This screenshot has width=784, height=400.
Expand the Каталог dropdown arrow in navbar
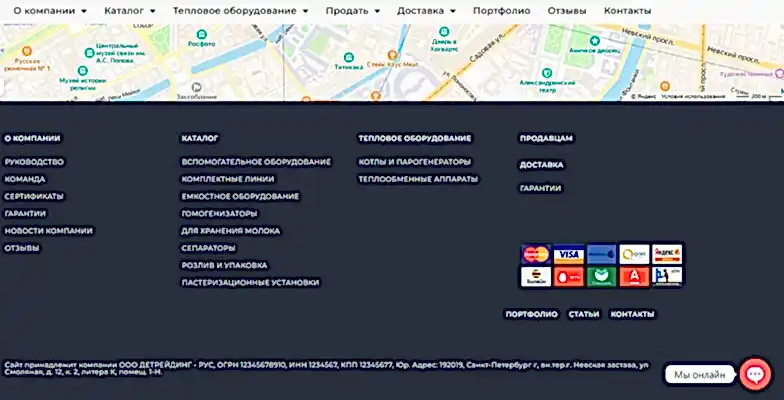tap(152, 11)
